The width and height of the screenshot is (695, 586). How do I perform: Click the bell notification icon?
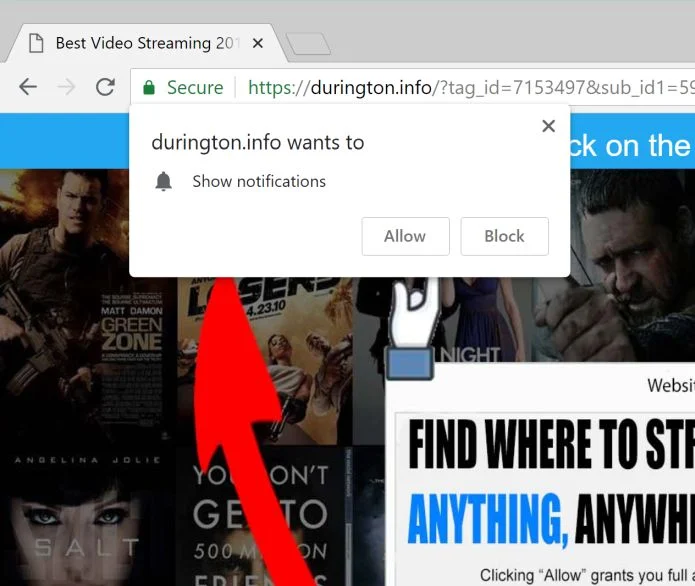[164, 181]
